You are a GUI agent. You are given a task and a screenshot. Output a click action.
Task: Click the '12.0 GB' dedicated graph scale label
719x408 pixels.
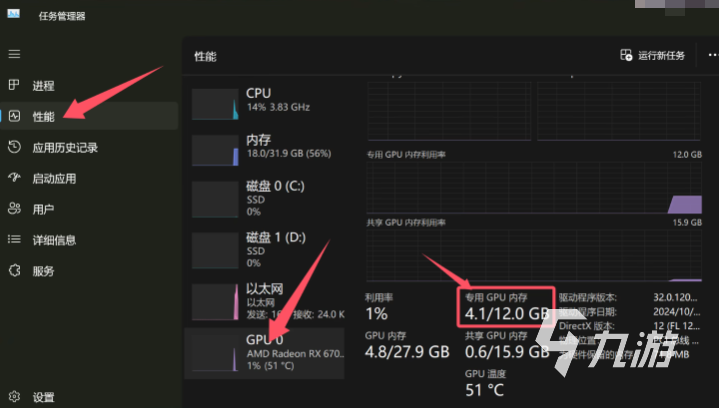tap(687, 154)
